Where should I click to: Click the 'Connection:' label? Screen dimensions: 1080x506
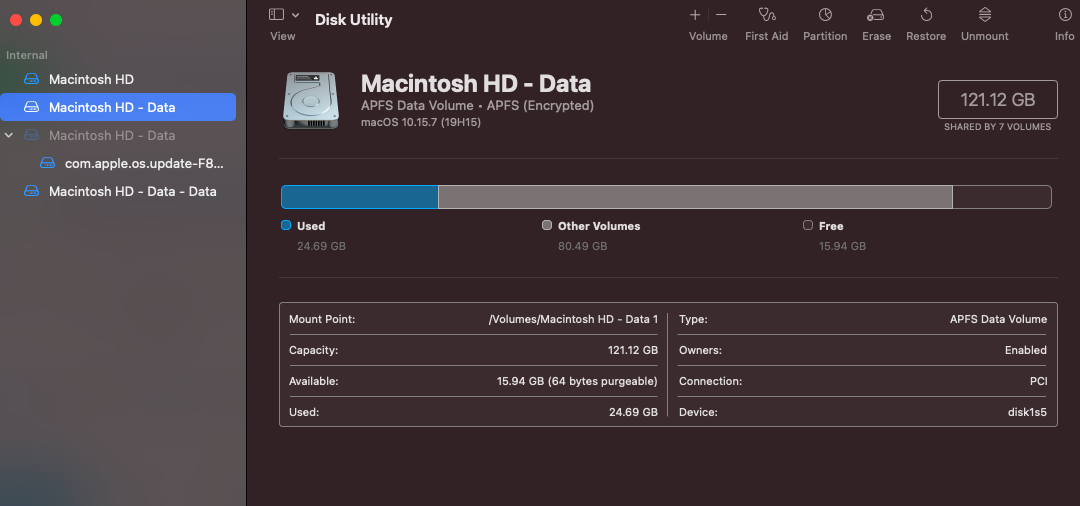tap(711, 381)
